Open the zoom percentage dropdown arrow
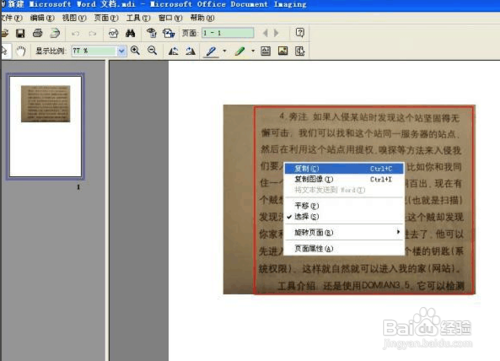 tap(121, 51)
